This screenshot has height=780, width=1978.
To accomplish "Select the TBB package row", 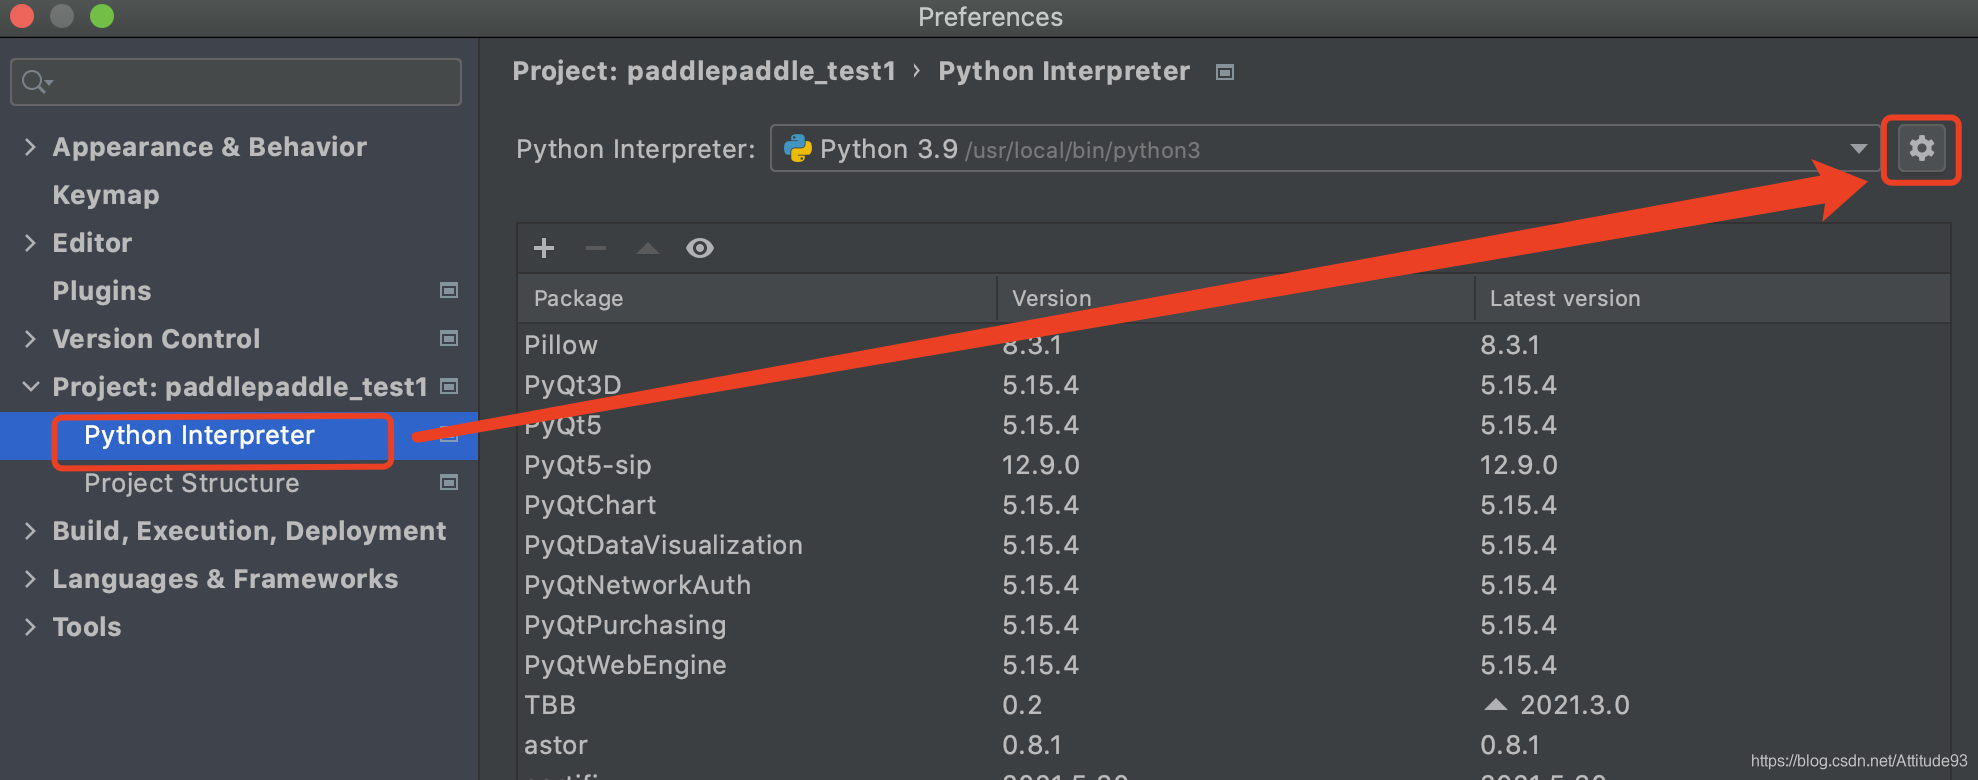I will [x=1234, y=705].
